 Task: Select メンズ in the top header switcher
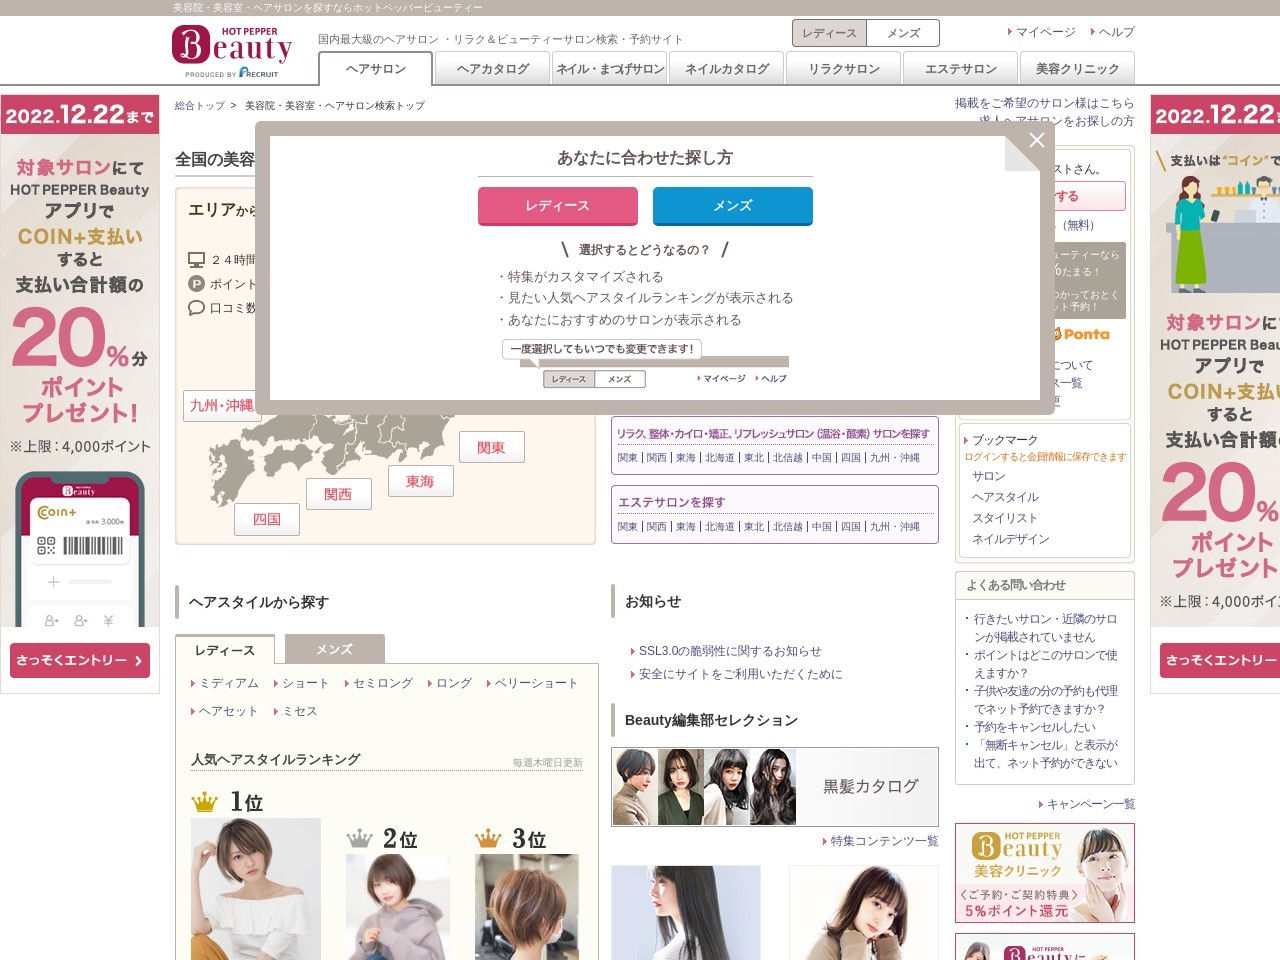903,32
